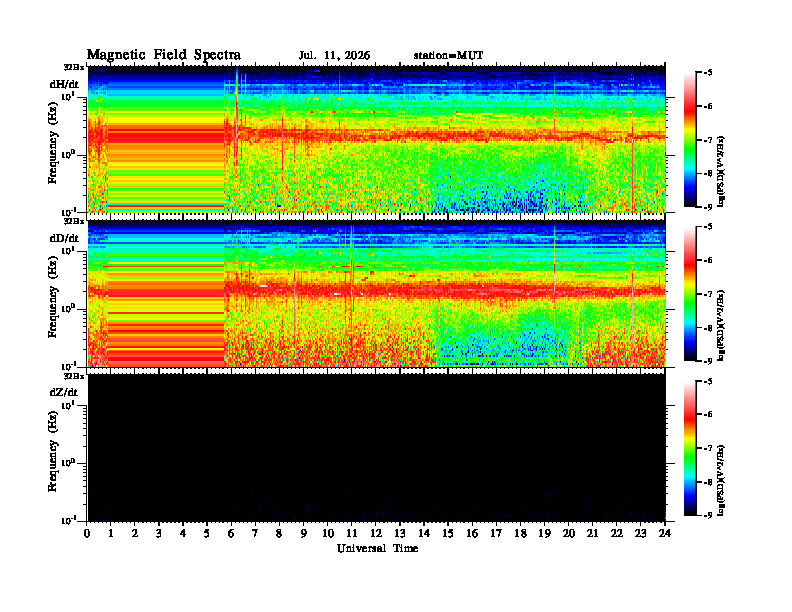
Task: Click the black dZ/dt spectrogram plot area
Action: coord(377,447)
